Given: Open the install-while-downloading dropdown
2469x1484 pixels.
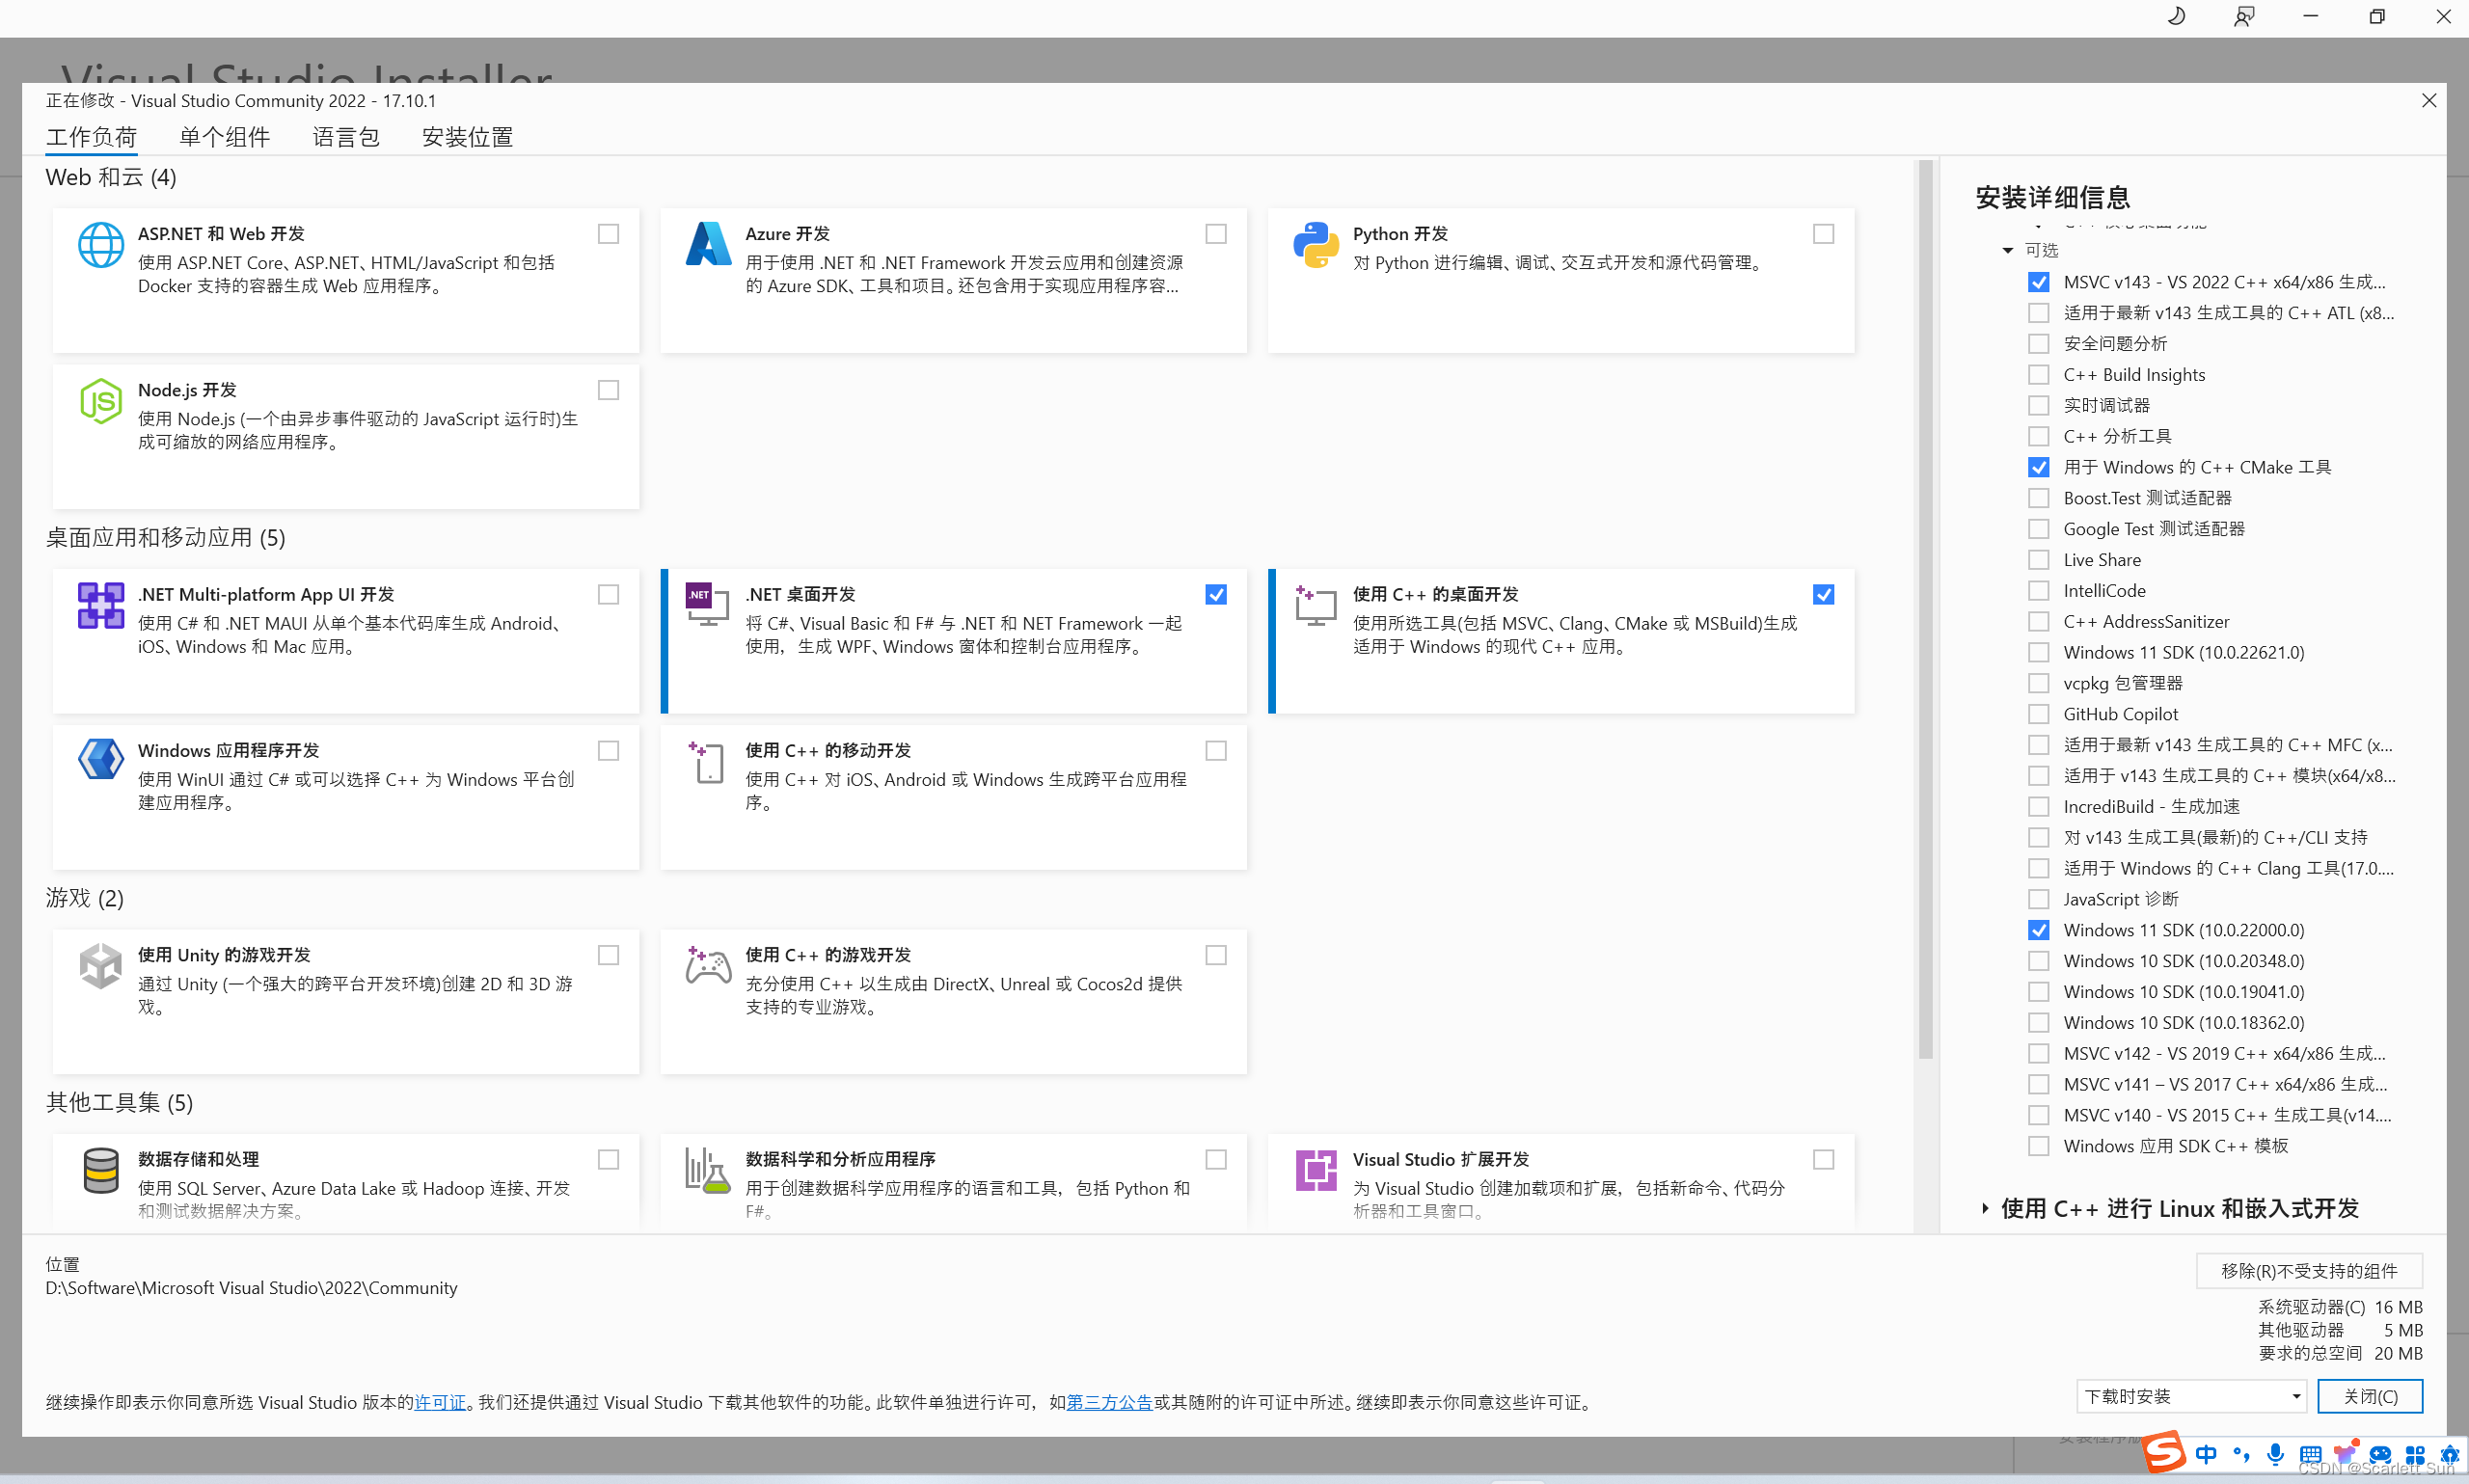Looking at the screenshot, I should [x=2190, y=1396].
